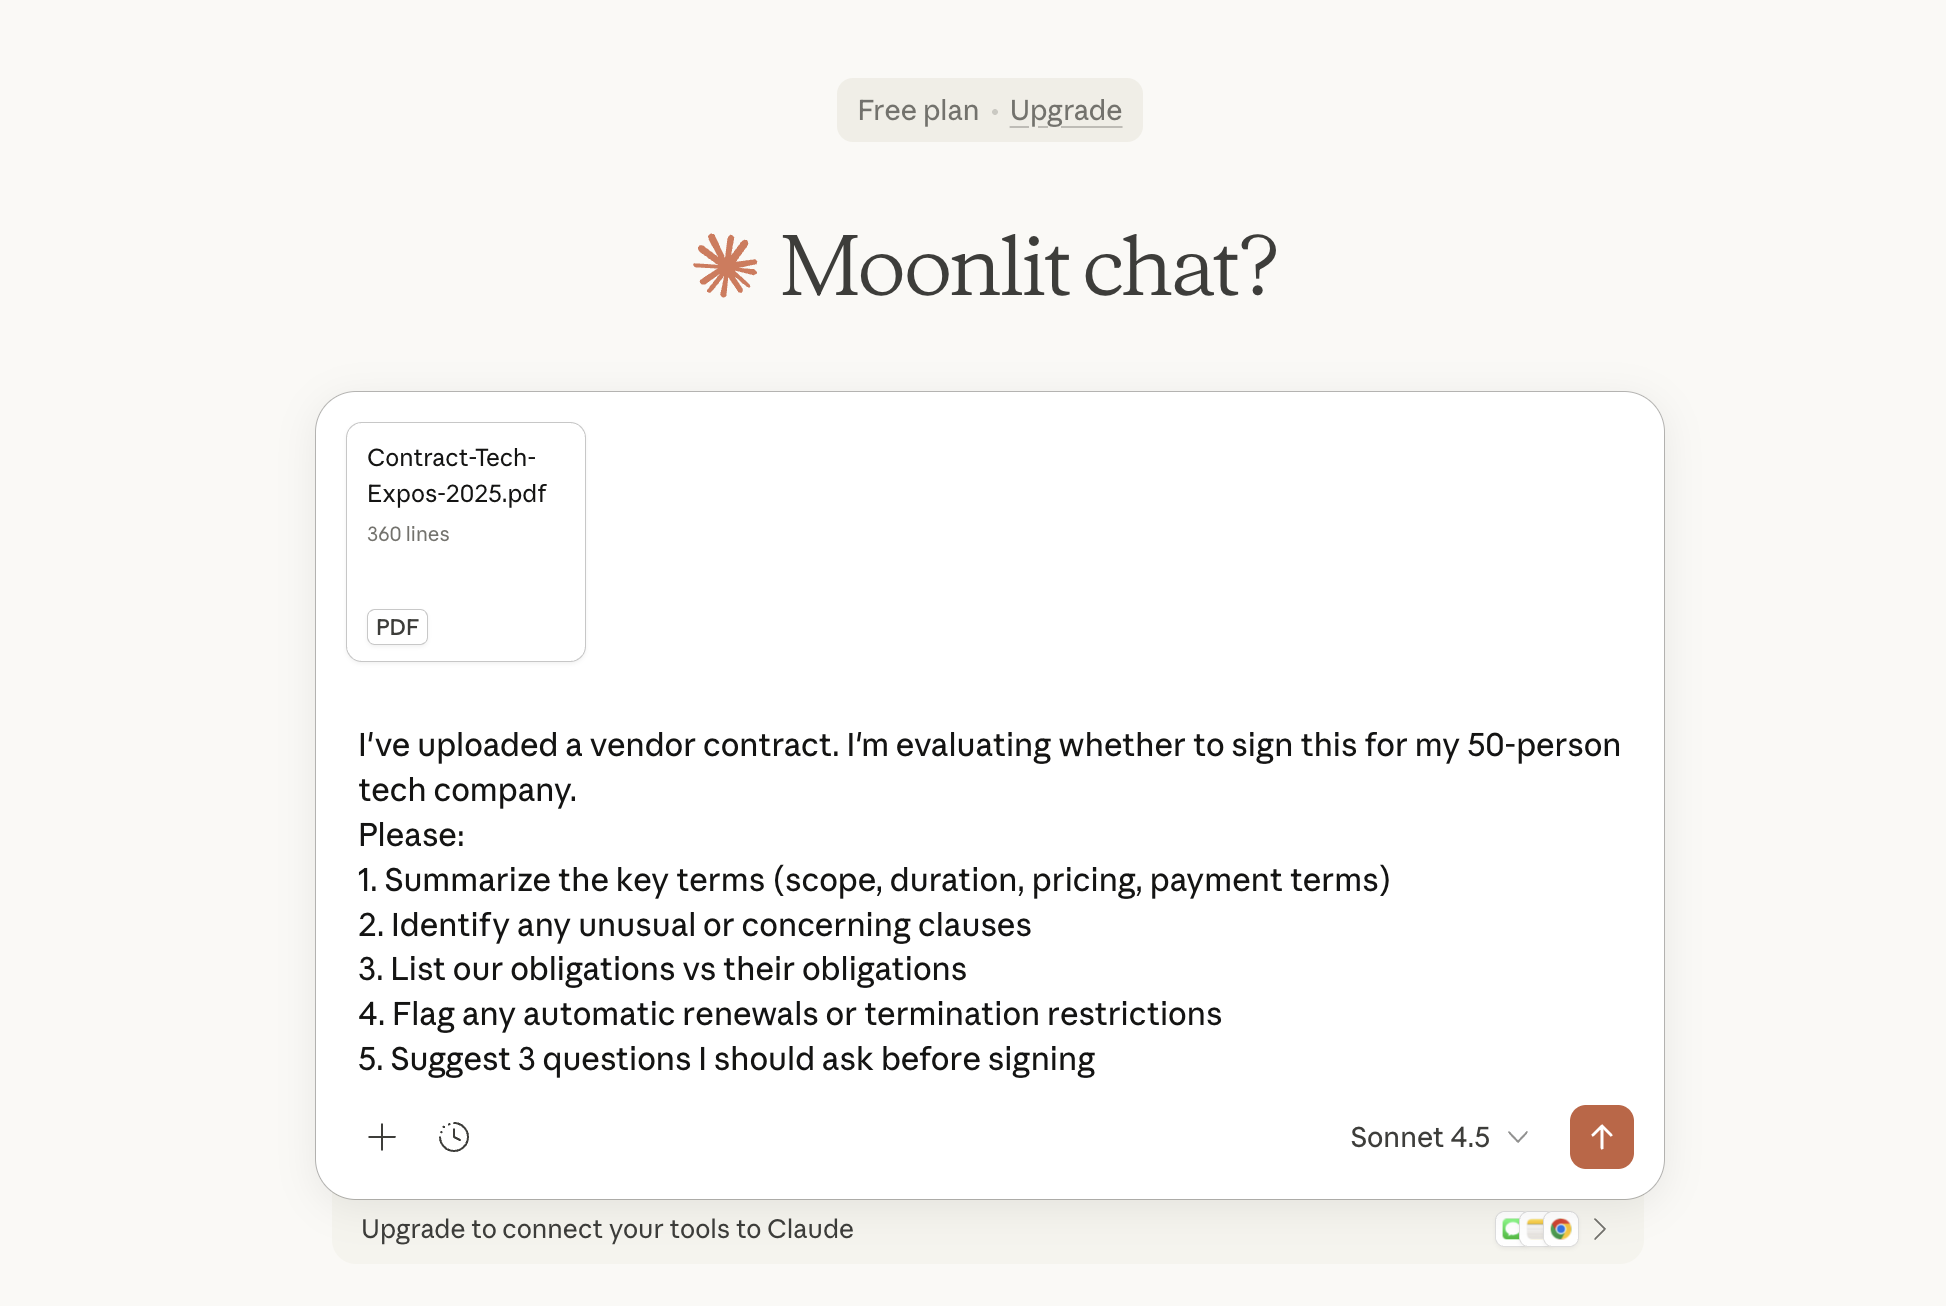Click the Free plan label

click(918, 110)
